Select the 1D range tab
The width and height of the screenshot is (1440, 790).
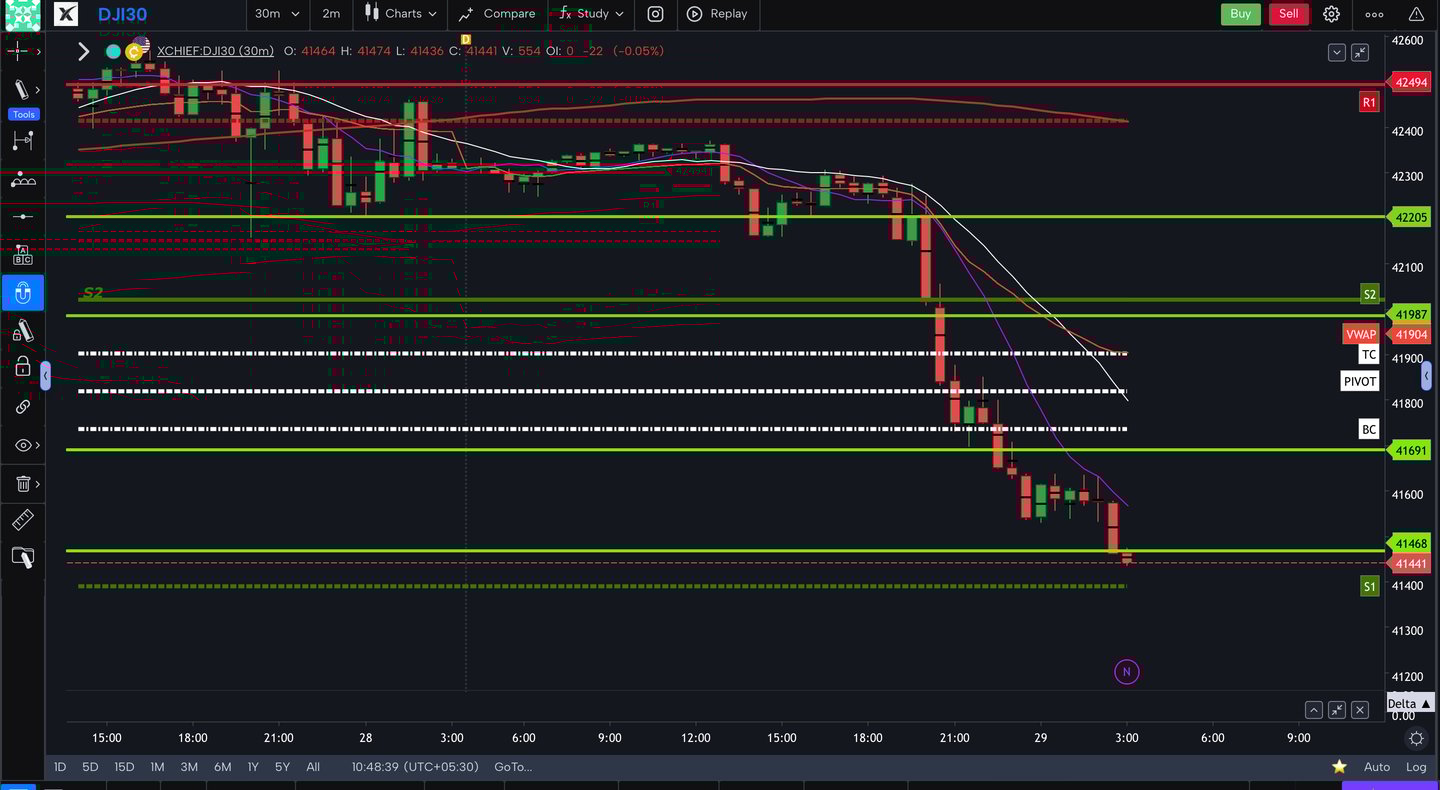pyautogui.click(x=60, y=767)
